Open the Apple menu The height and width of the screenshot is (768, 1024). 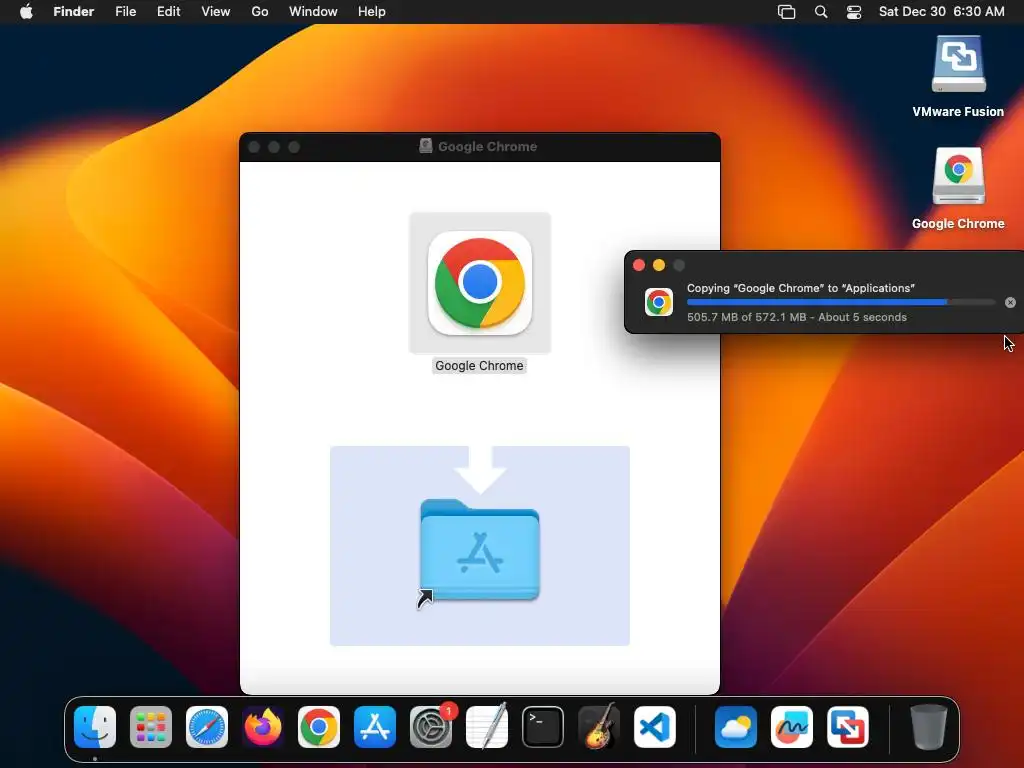26,12
